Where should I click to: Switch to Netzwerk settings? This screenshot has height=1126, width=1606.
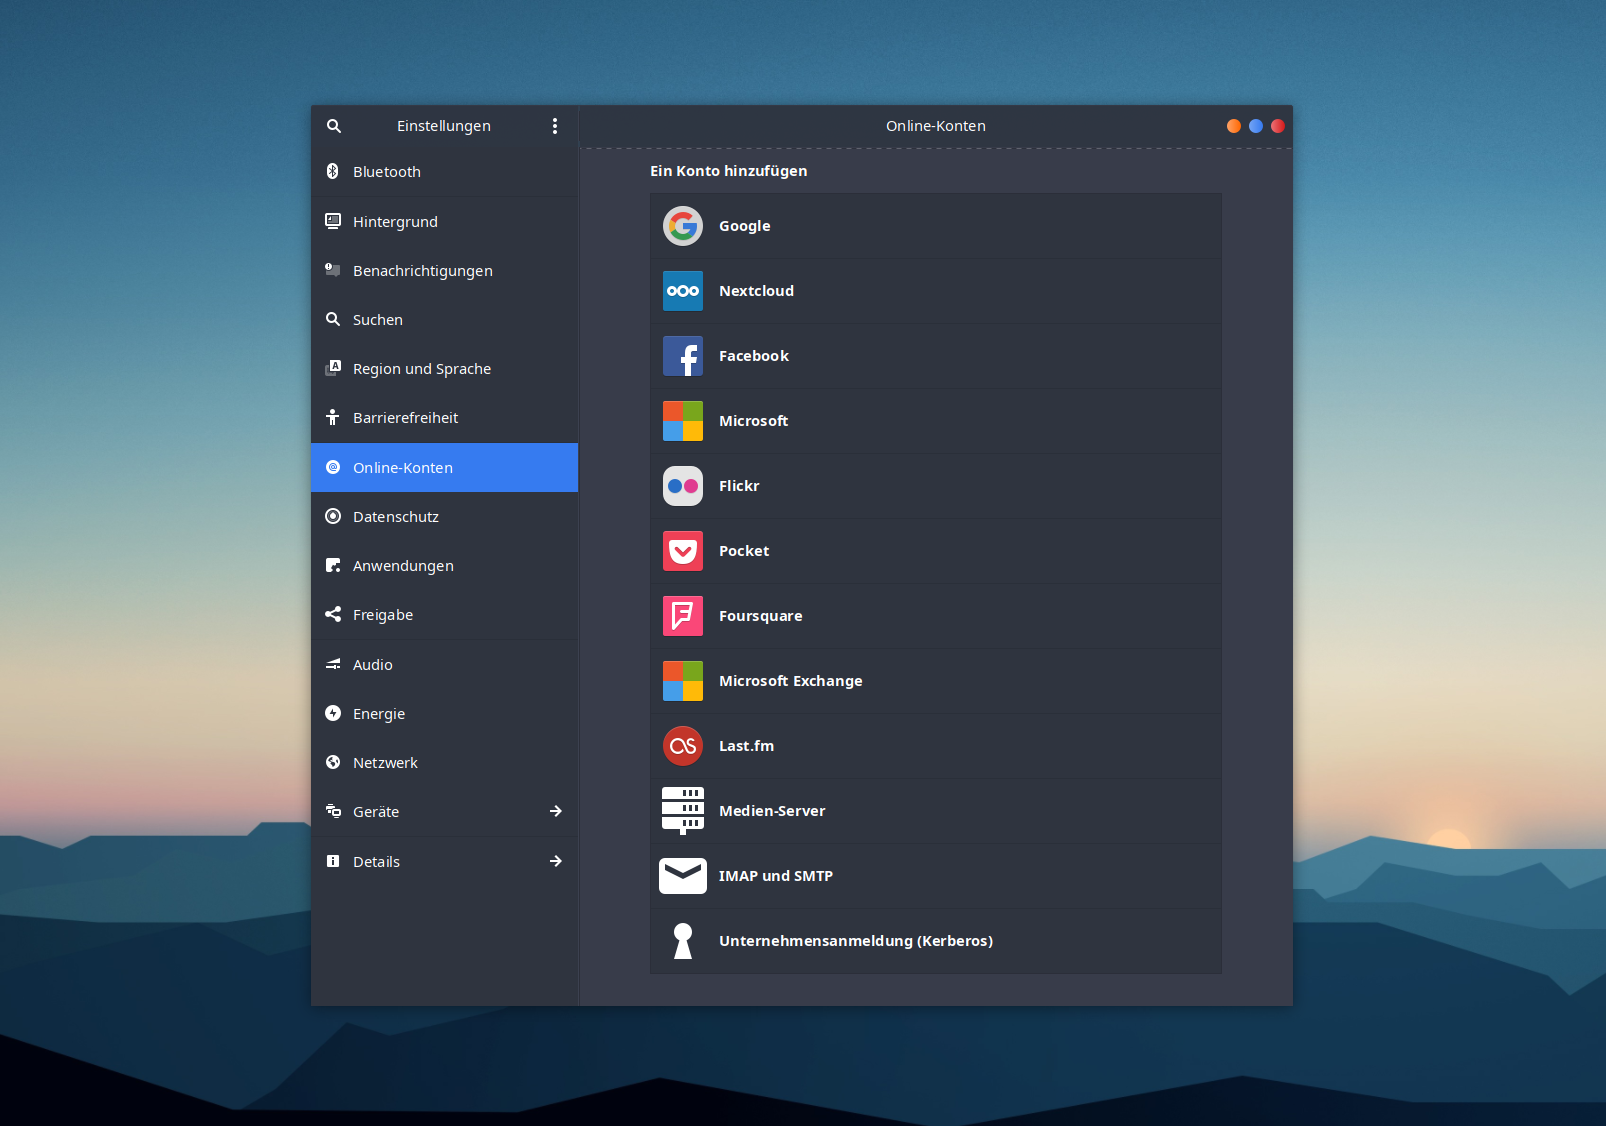[x=445, y=762]
